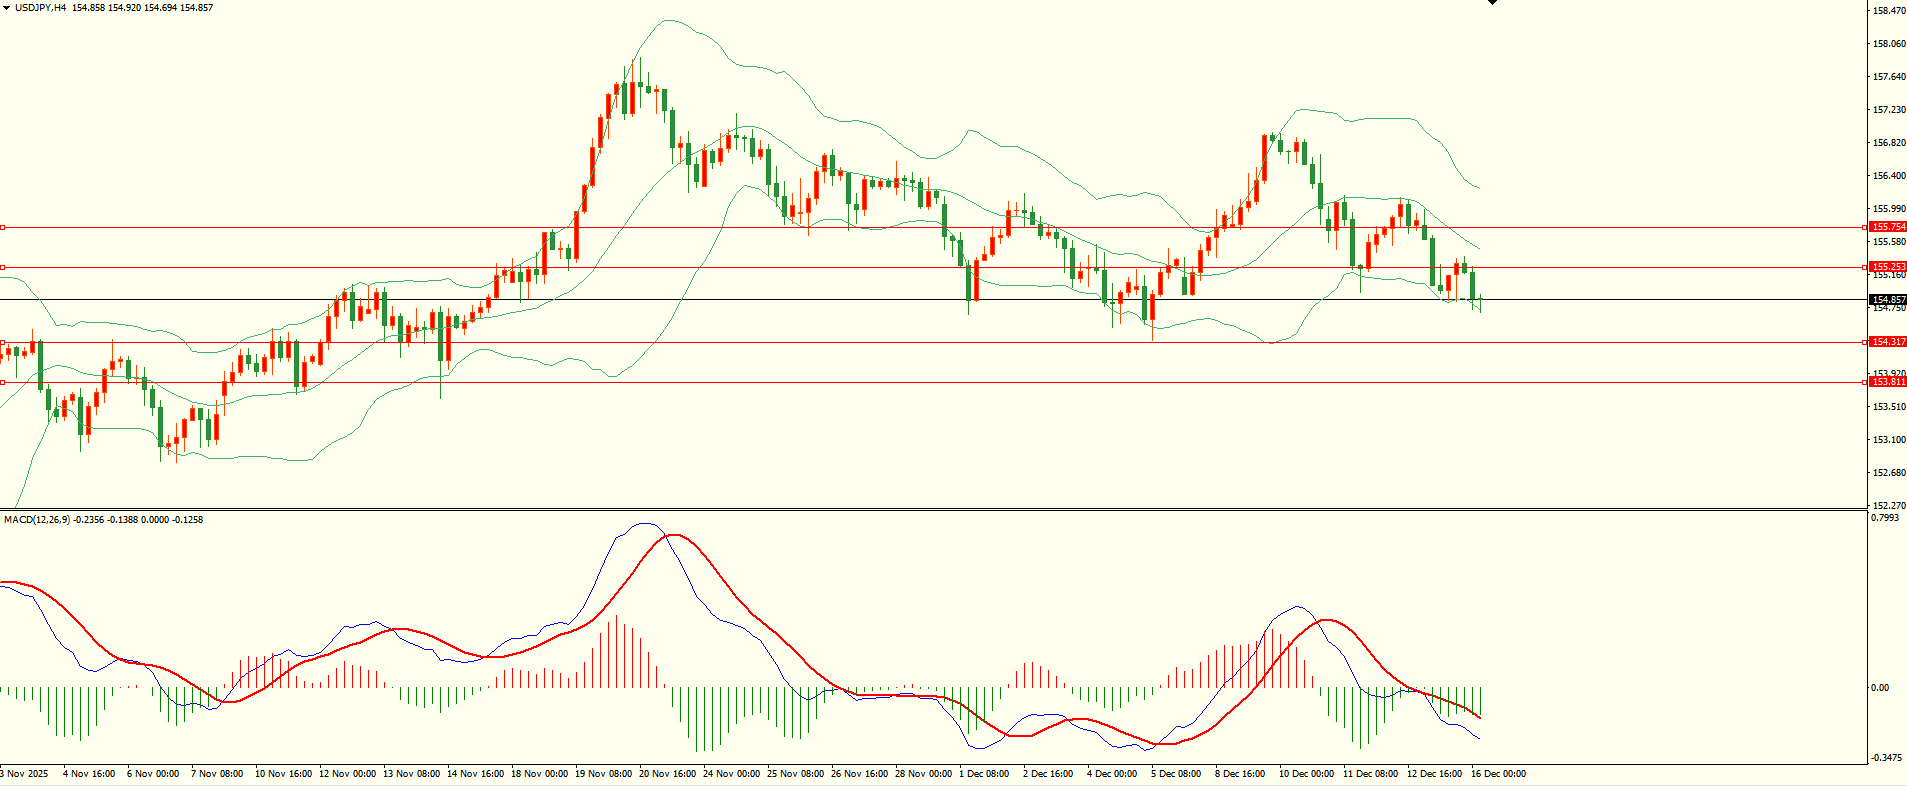This screenshot has width=1907, height=787.
Task: Click the triangle arrow beside USDJPY,H4
Action: click(x=6, y=8)
